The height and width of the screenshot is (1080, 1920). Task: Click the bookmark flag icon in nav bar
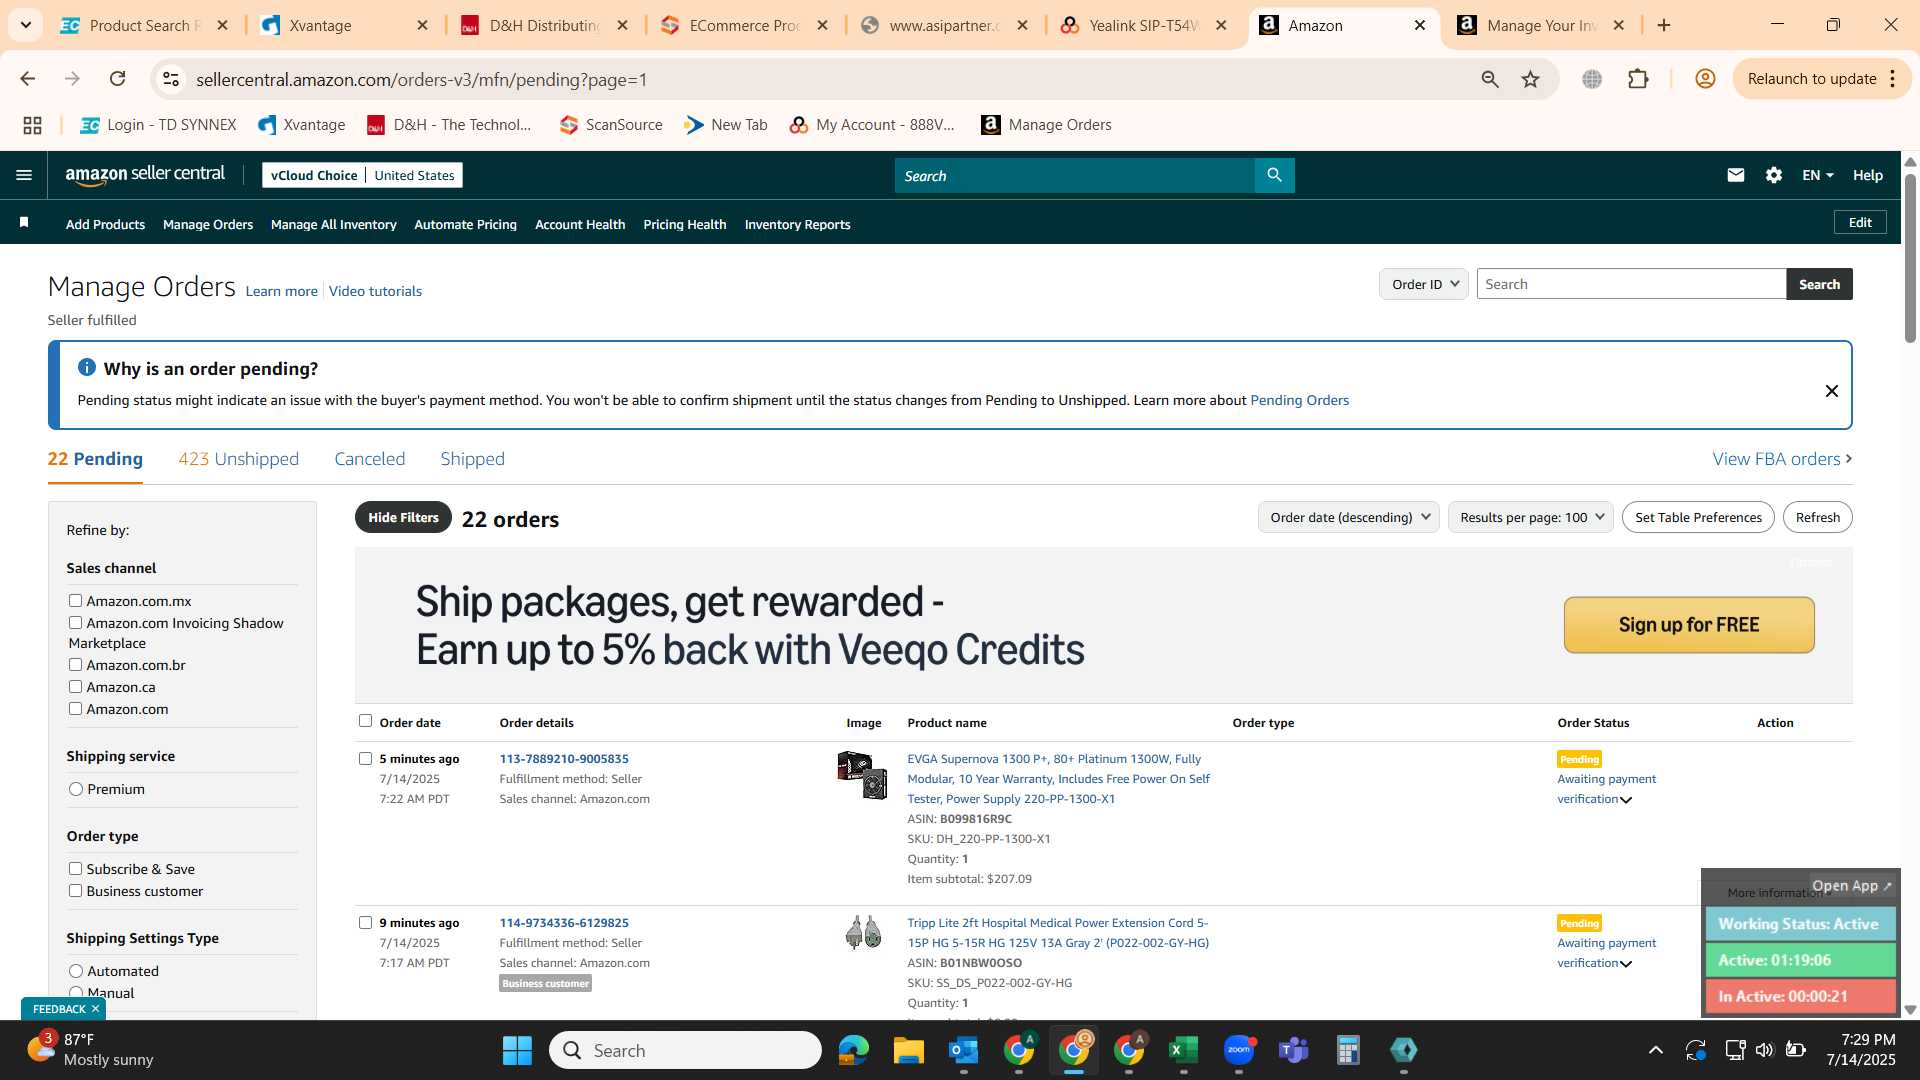click(x=24, y=222)
